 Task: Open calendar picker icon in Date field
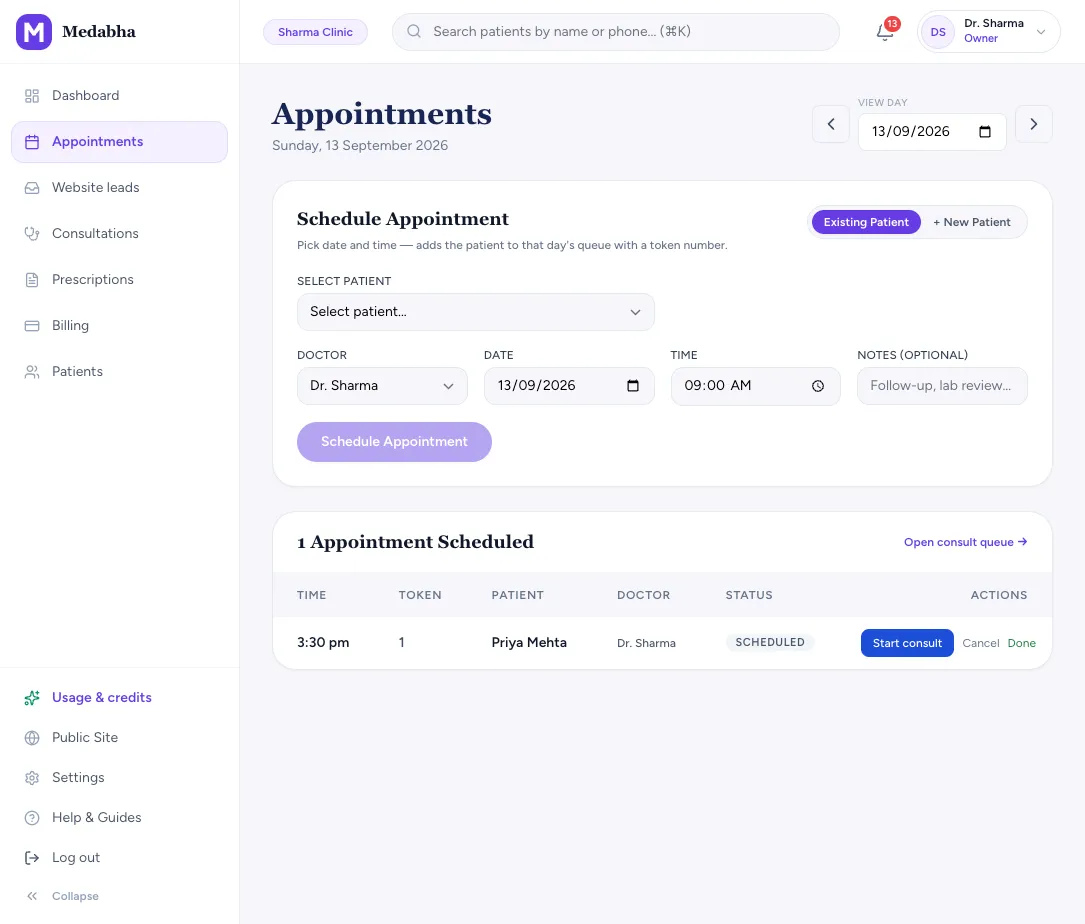pyautogui.click(x=632, y=386)
